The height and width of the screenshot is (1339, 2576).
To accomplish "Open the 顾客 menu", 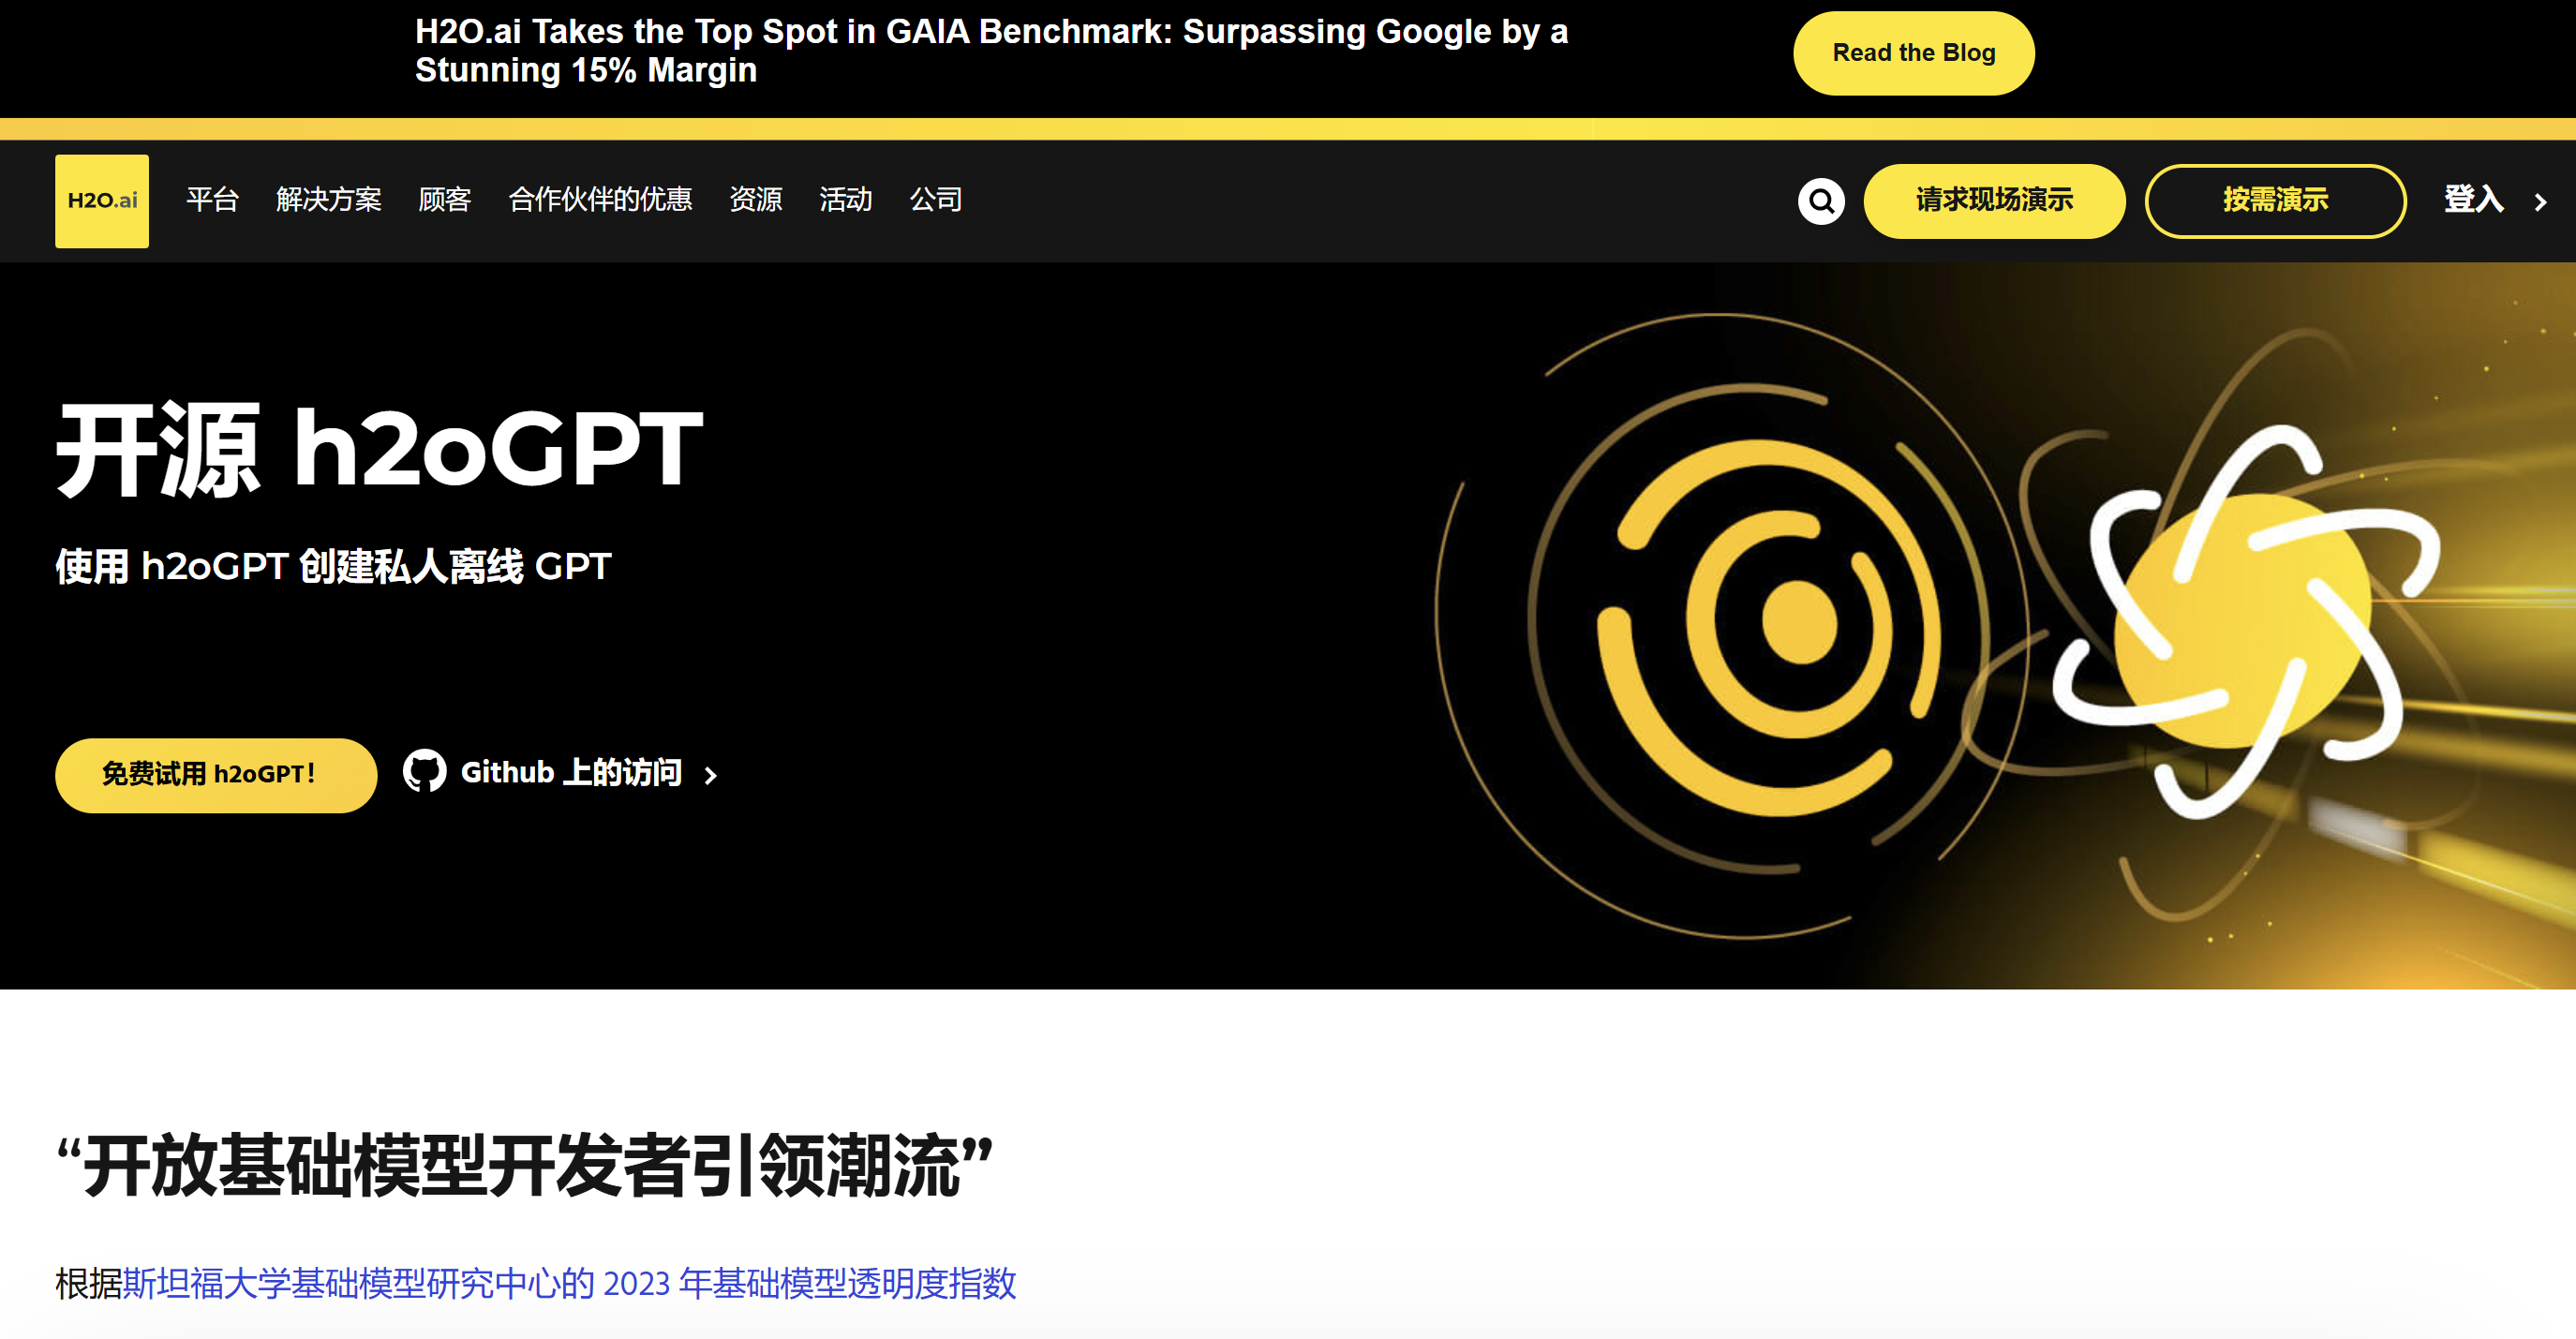I will tap(444, 200).
